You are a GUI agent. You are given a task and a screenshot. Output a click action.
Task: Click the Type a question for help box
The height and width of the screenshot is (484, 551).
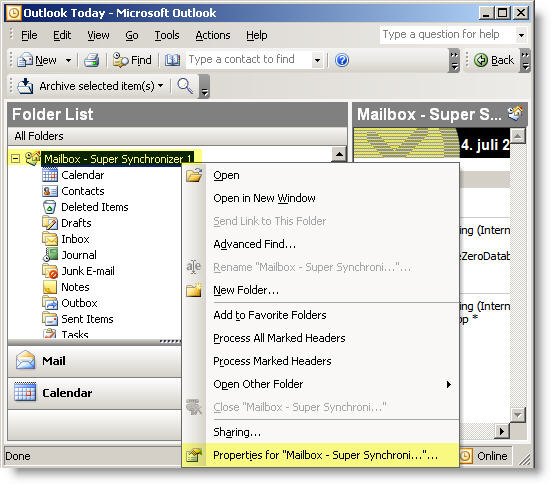click(447, 34)
